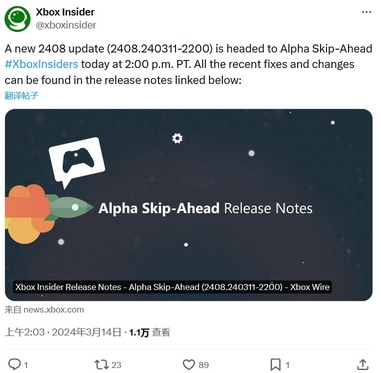Click the gear icon in the card image
Screen dimensions: 381x373
point(177,138)
